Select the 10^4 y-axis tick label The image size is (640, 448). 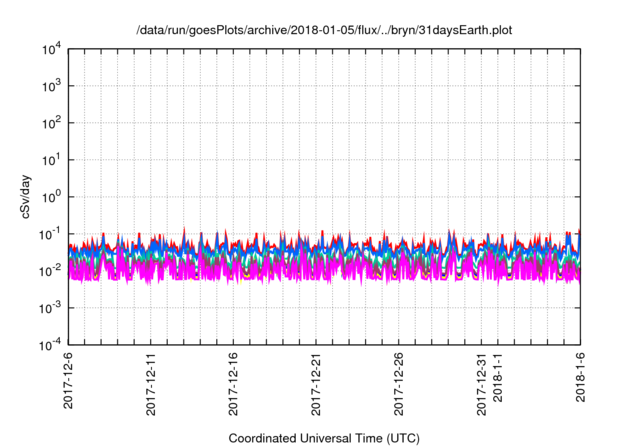(x=50, y=49)
